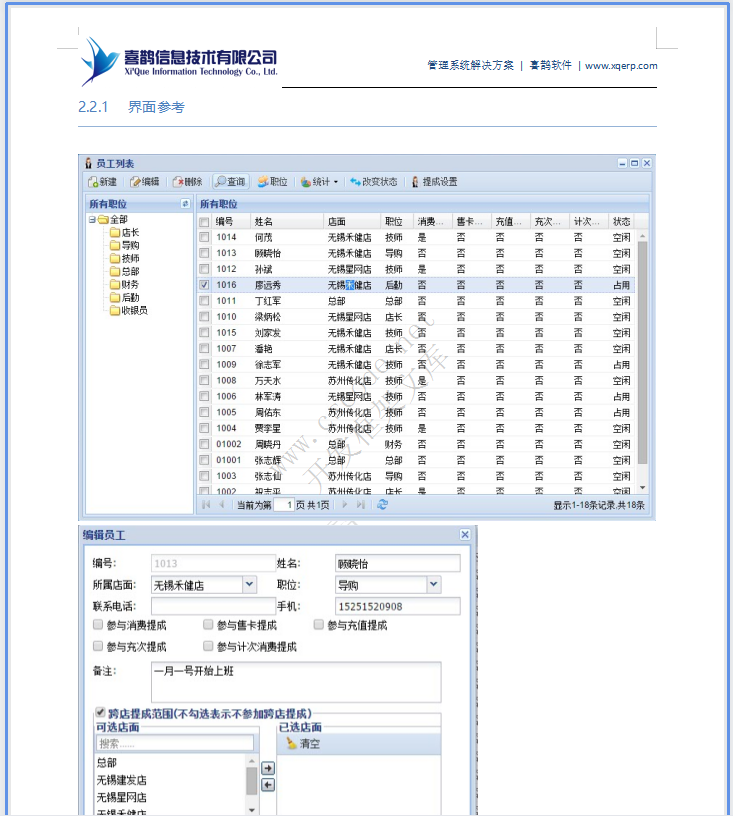The width and height of the screenshot is (733, 816).
Task: Enable 参与充次提成 checkbox
Action: 98,646
